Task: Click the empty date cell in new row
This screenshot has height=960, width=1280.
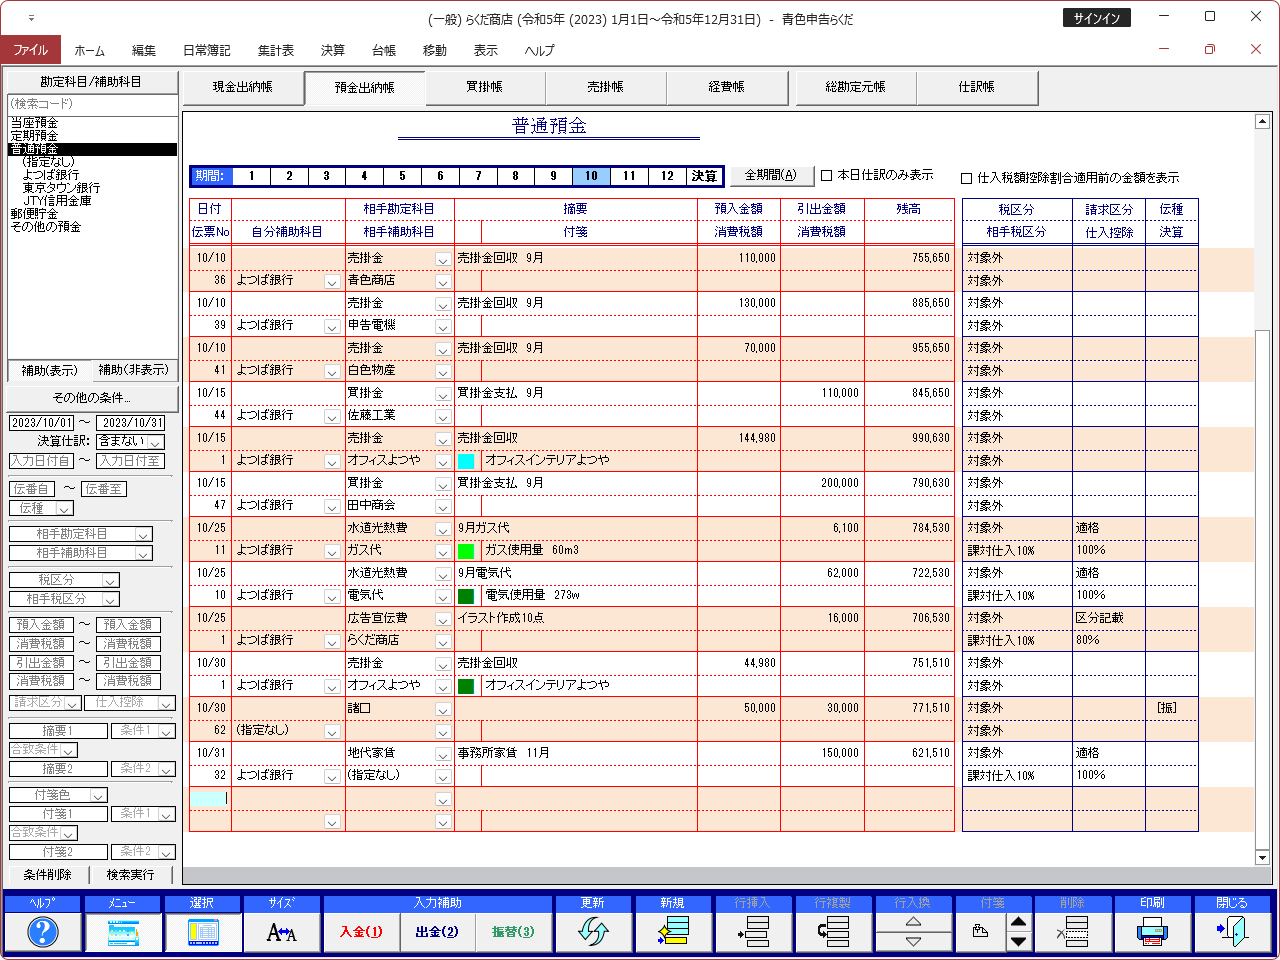Action: [x=210, y=798]
